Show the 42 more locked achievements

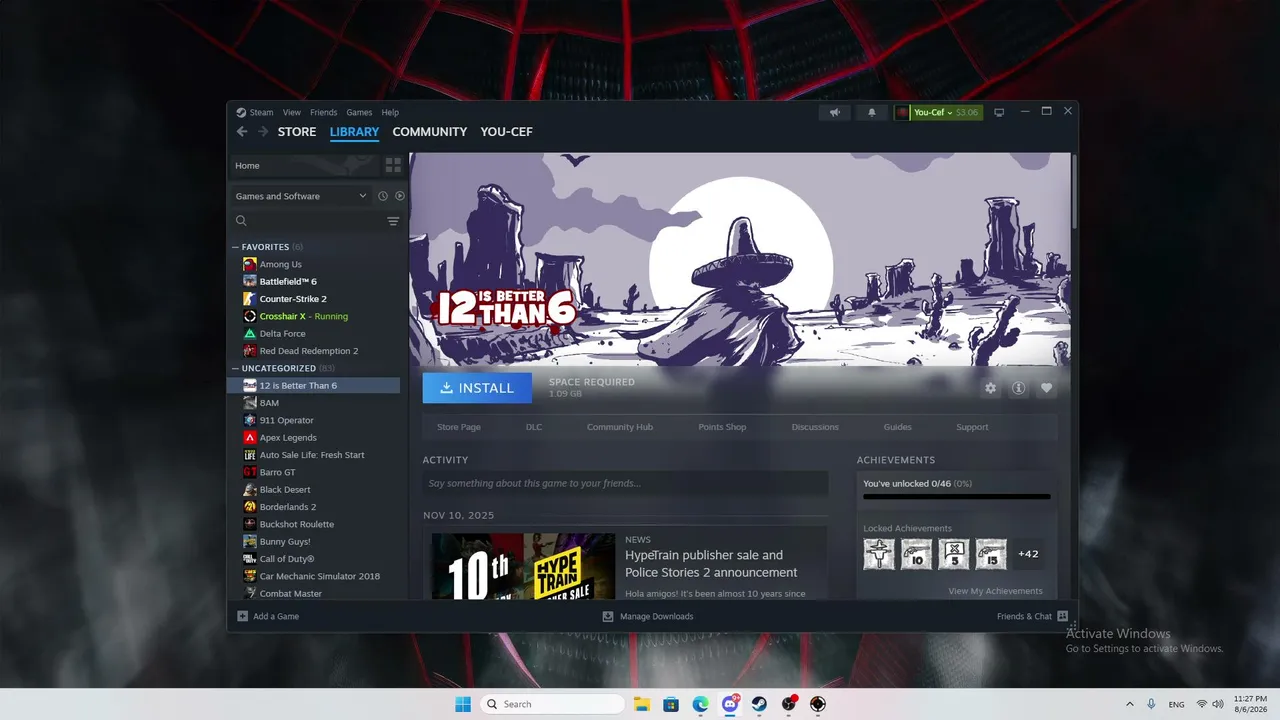pyautogui.click(x=1028, y=554)
